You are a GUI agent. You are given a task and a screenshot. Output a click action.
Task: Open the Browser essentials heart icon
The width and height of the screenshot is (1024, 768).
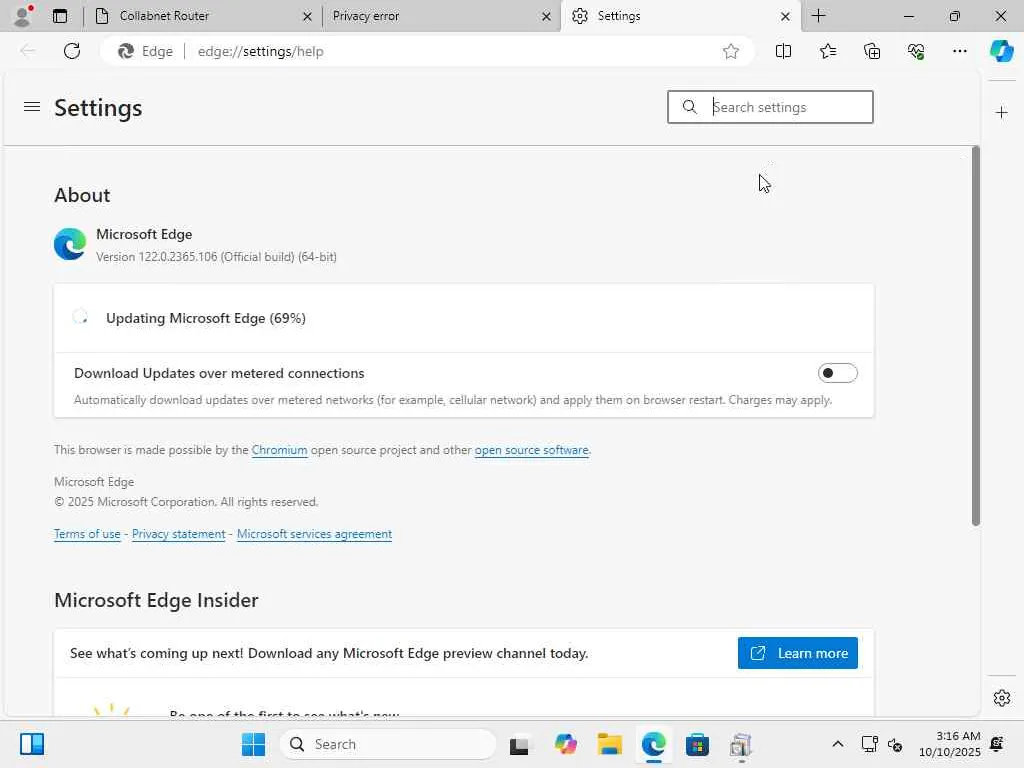(916, 51)
